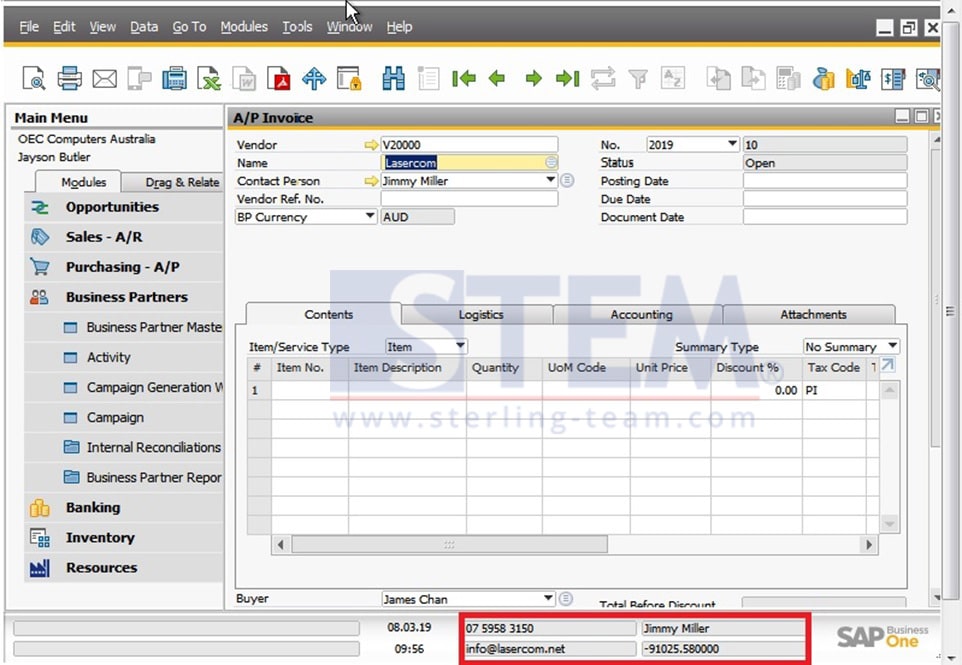Click the Due Date field

[x=825, y=199]
